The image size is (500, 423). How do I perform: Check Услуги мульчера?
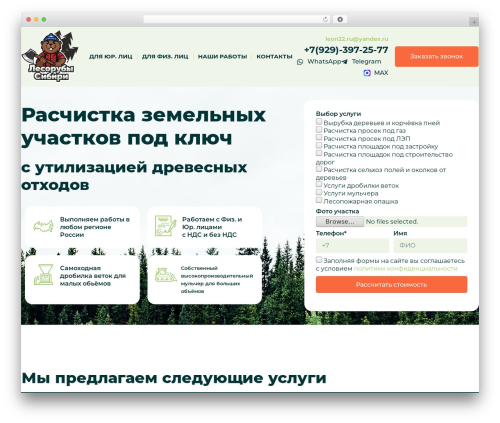(319, 192)
